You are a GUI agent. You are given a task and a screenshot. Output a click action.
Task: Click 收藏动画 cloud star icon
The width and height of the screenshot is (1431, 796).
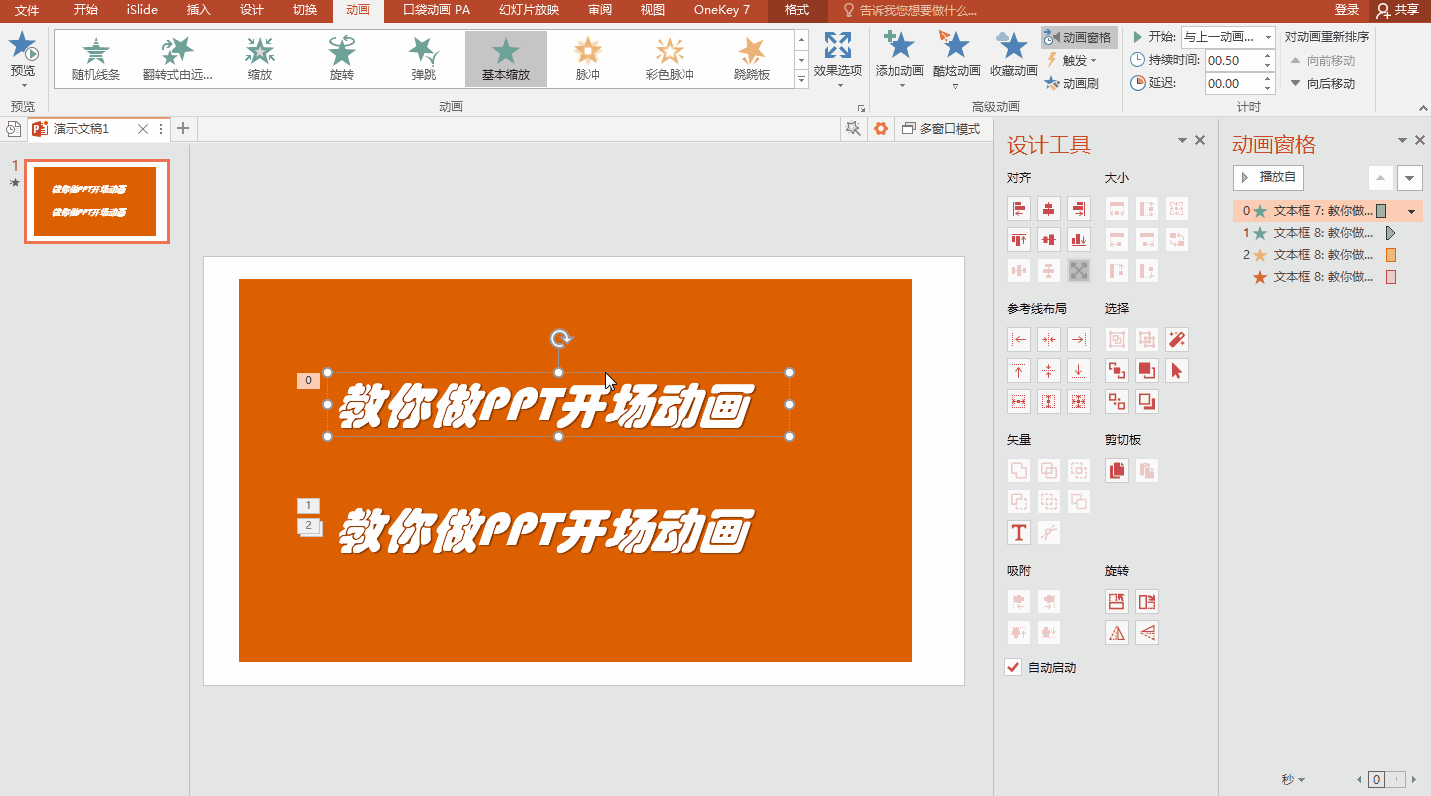1013,56
